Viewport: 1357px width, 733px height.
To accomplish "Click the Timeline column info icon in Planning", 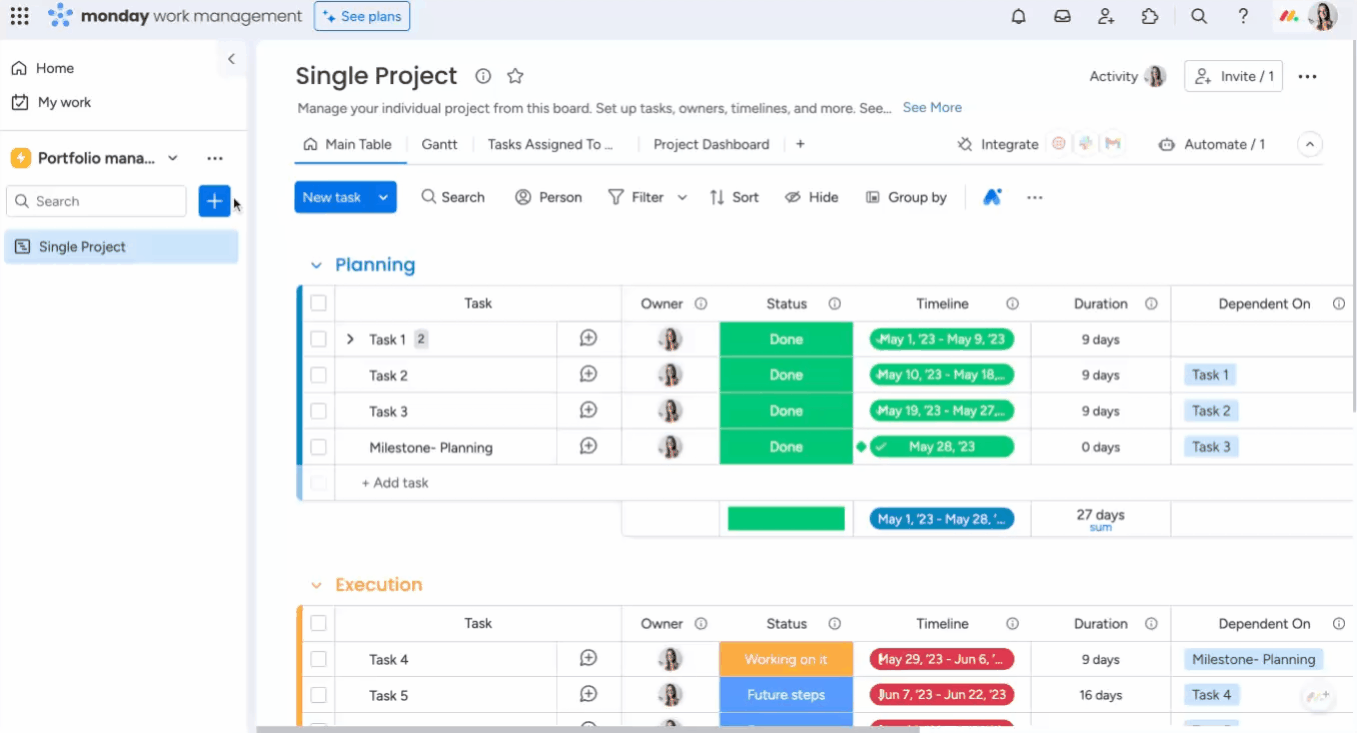I will [x=1012, y=304].
